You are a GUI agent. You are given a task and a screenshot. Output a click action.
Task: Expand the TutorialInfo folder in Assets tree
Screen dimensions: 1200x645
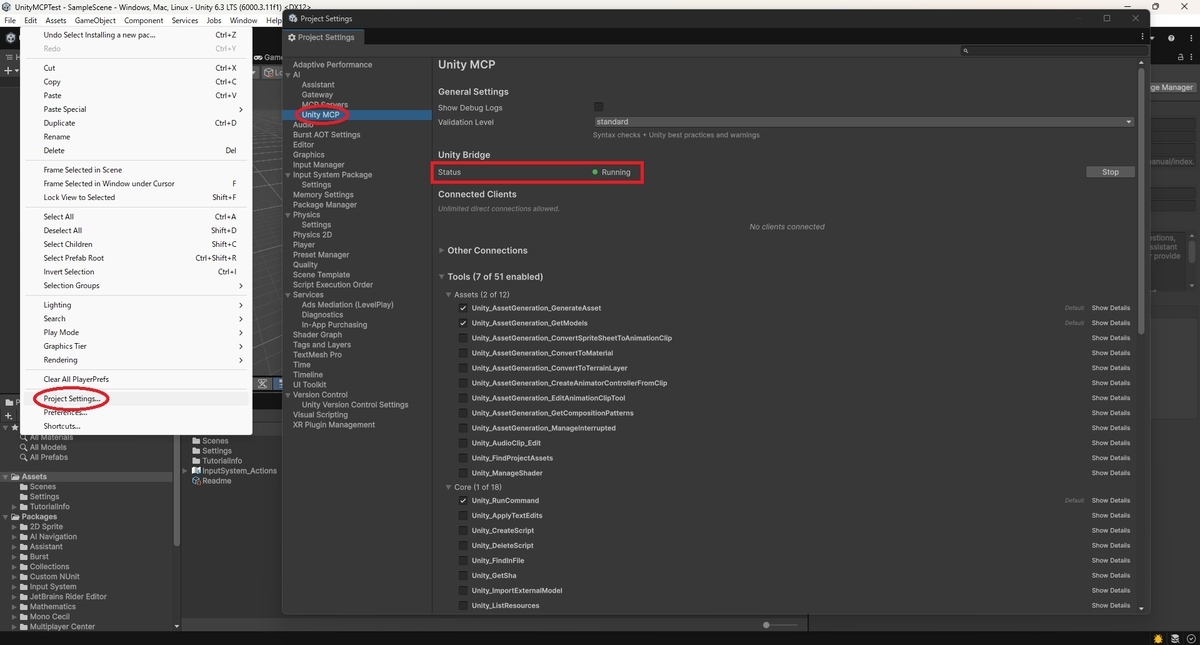(x=14, y=507)
